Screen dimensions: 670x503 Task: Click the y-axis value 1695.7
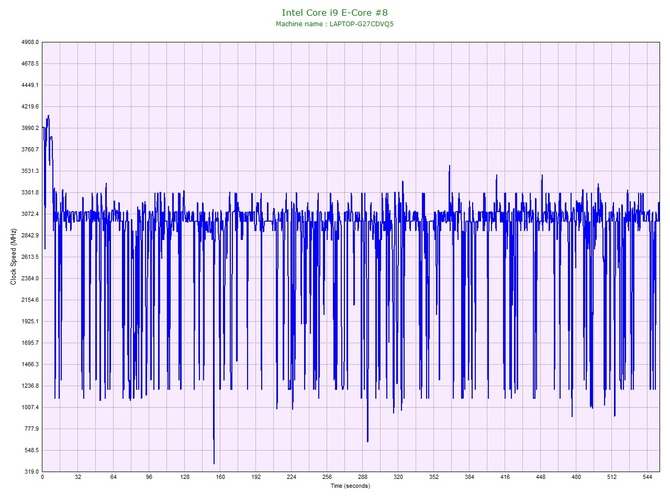click(x=30, y=343)
